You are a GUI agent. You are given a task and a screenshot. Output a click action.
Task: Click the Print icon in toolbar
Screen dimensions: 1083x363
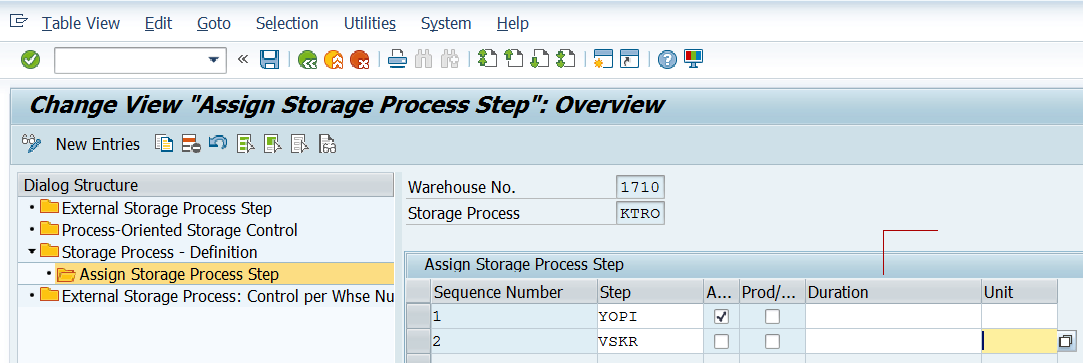tap(397, 59)
